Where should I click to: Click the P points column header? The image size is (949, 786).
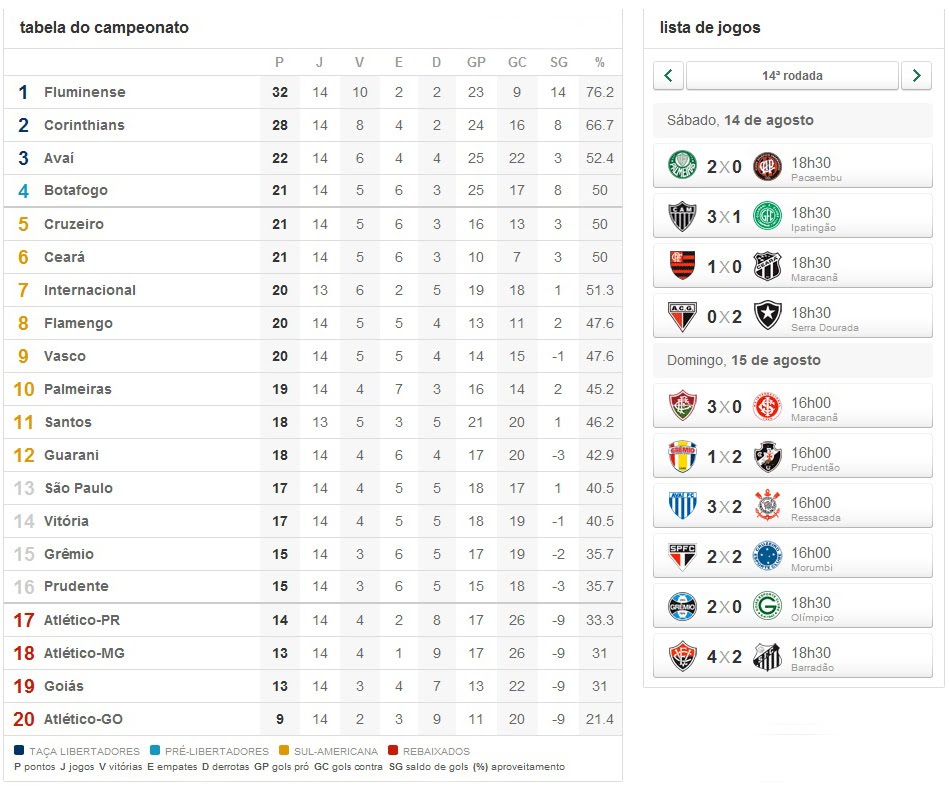pos(279,62)
